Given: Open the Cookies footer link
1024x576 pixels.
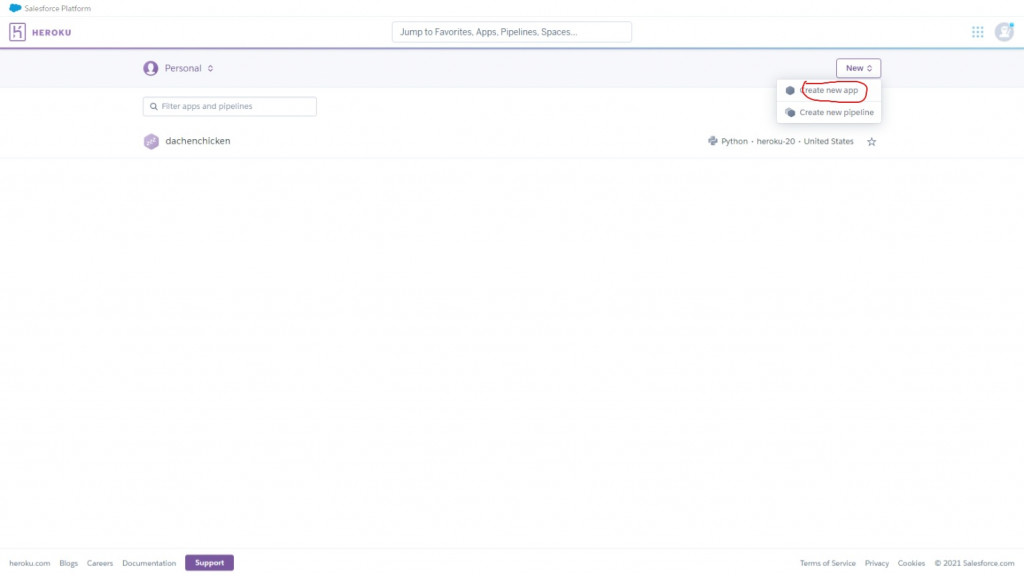Looking at the screenshot, I should pos(911,563).
